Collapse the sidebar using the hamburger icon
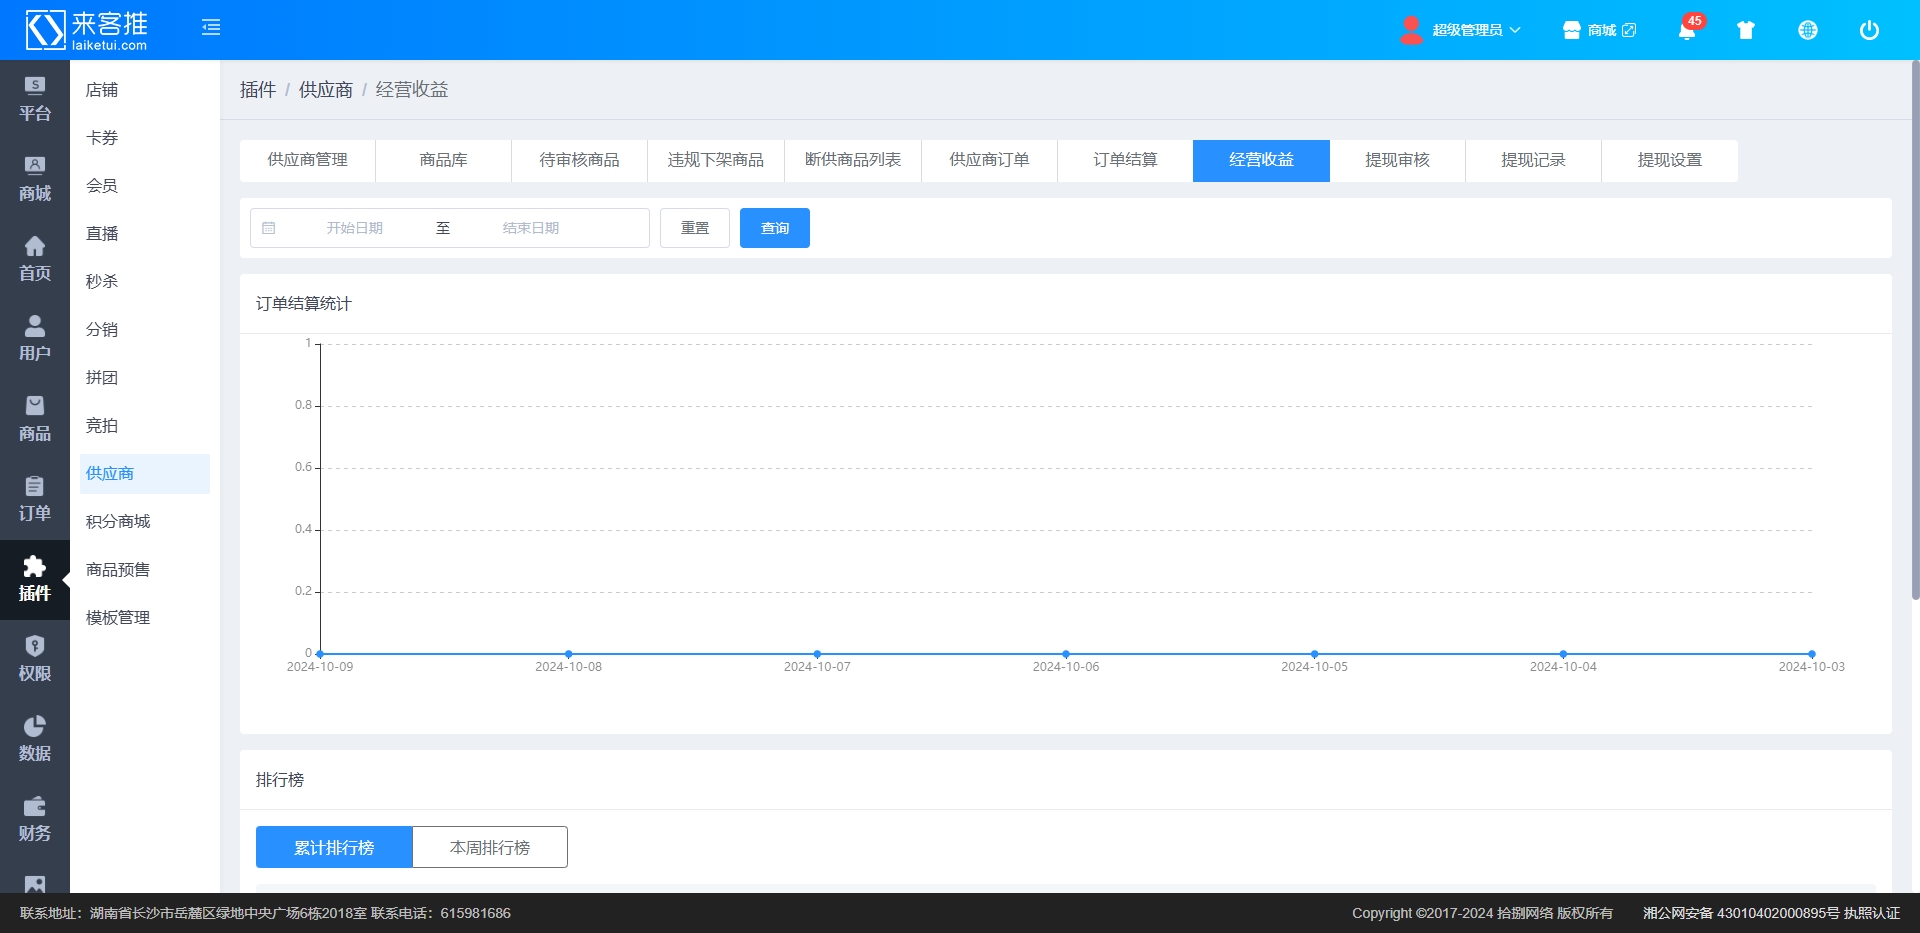 (211, 28)
